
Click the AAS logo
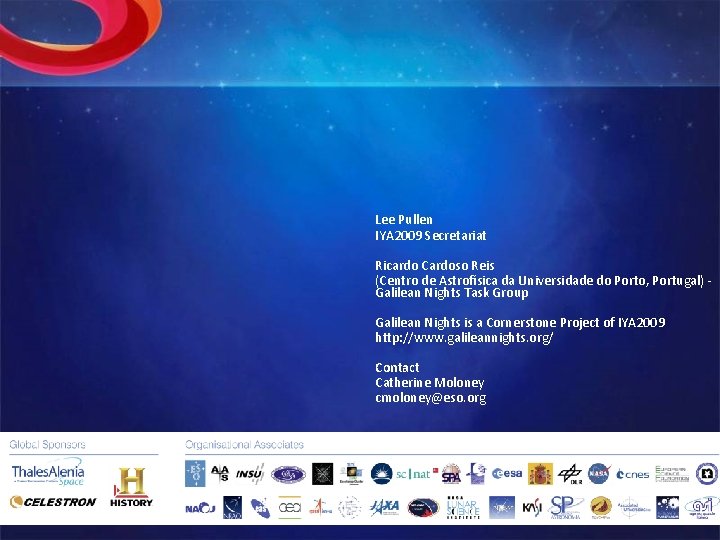coord(220,473)
